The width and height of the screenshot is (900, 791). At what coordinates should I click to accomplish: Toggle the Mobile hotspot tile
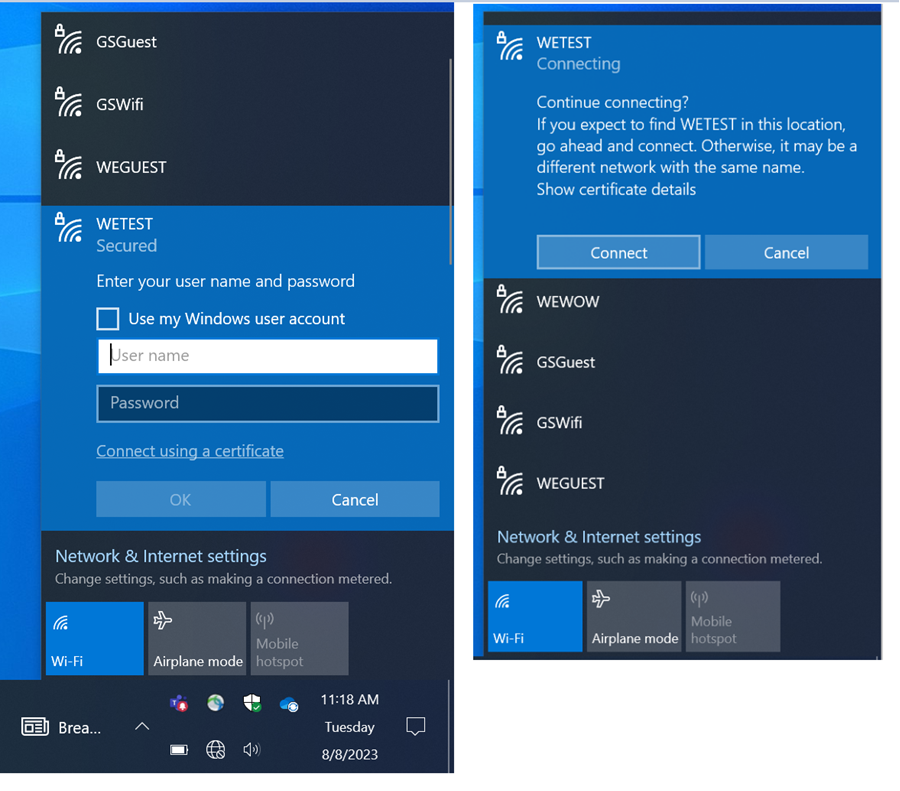pos(299,638)
